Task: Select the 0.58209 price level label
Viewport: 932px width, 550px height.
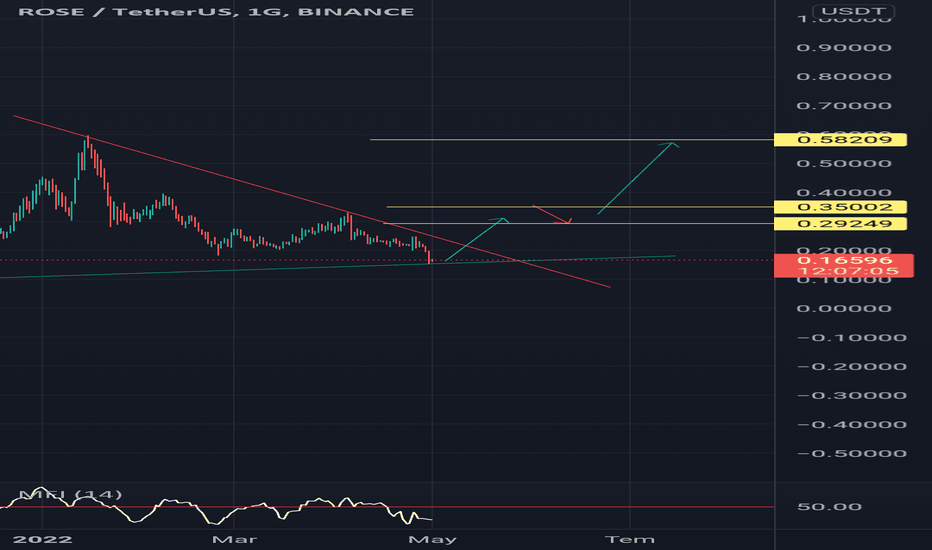Action: point(840,140)
